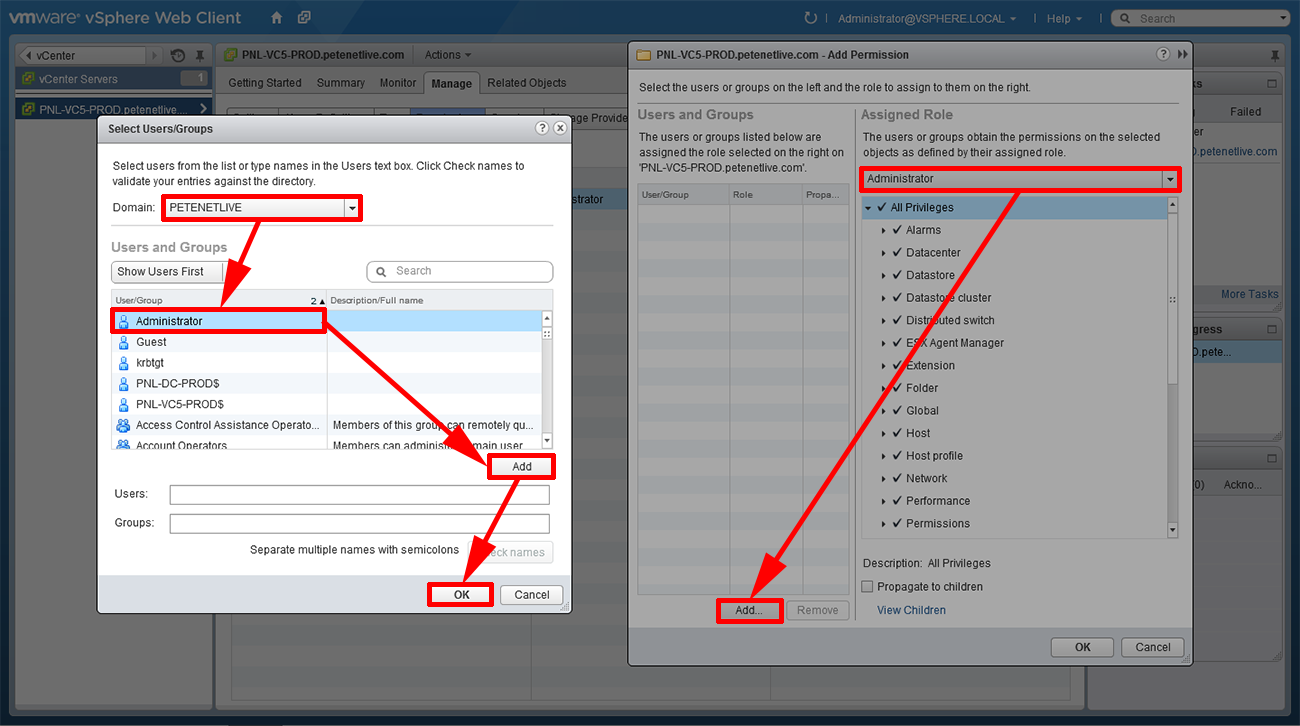Click scrollbar down arrow in users list
This screenshot has height=726, width=1300.
tap(547, 440)
